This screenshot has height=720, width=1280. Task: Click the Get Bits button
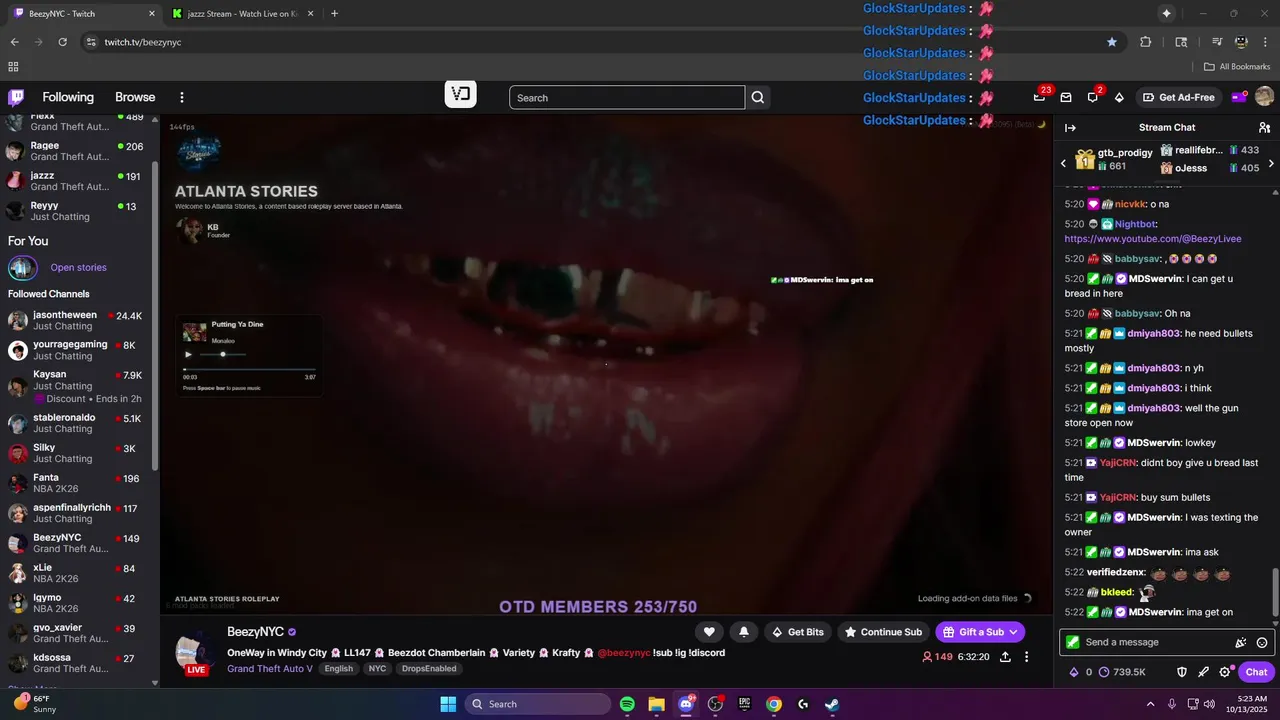click(798, 632)
